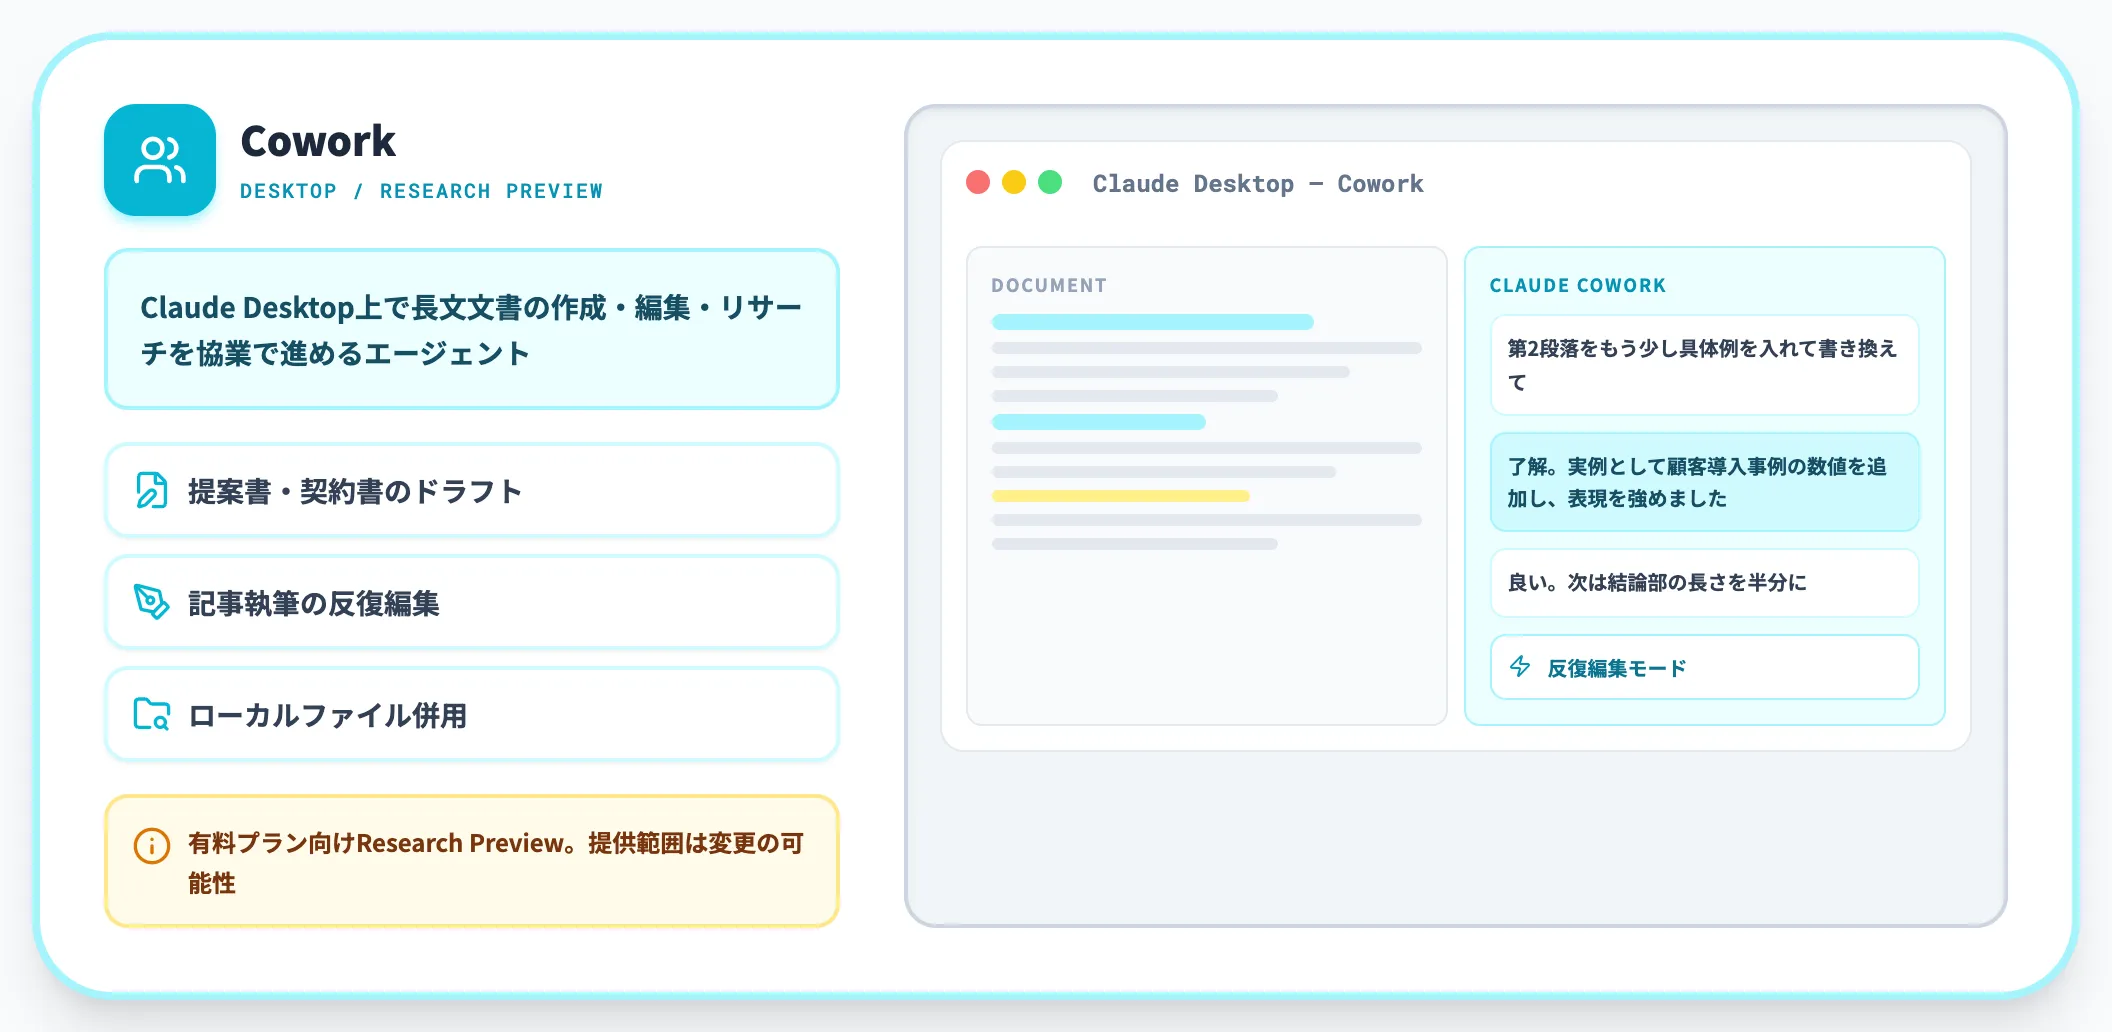Click the Cowork people icon tile
This screenshot has height=1032, width=2112.
pos(160,160)
